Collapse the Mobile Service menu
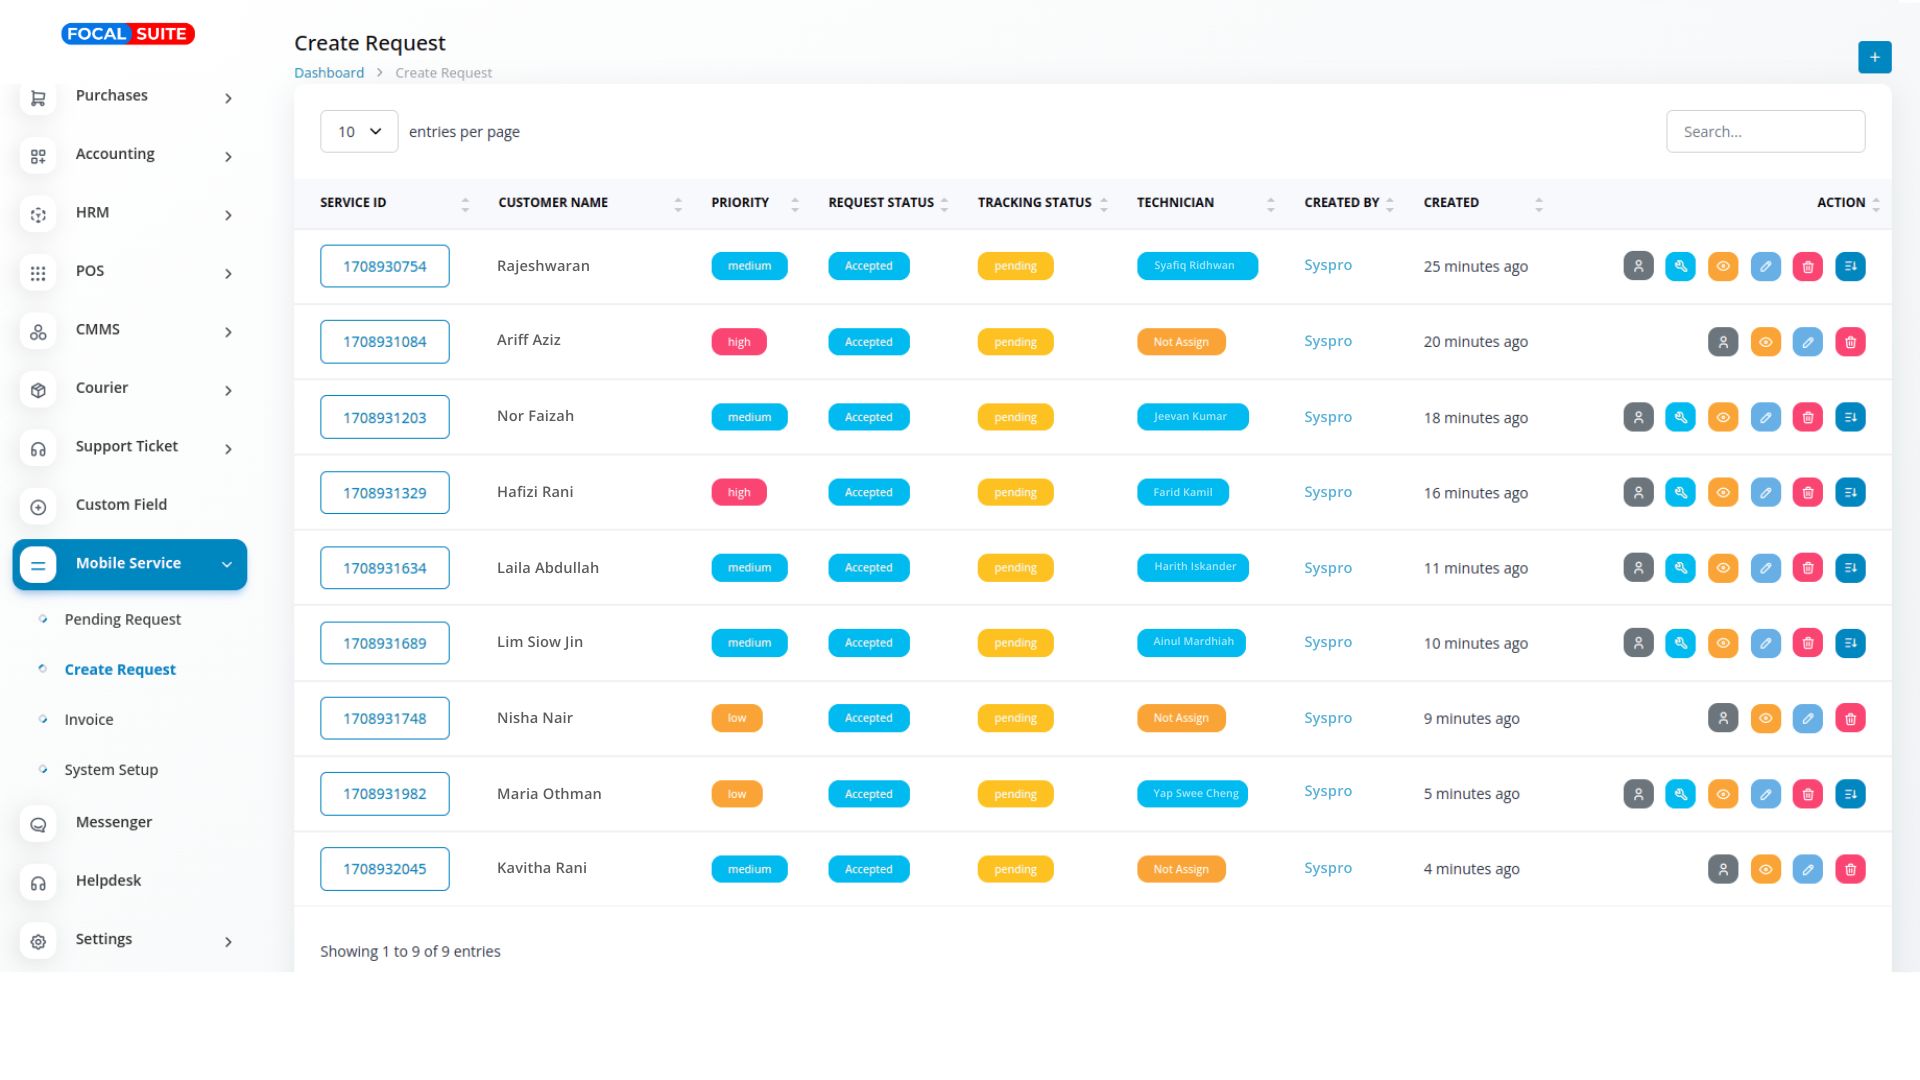The image size is (1920, 1080). tap(130, 564)
